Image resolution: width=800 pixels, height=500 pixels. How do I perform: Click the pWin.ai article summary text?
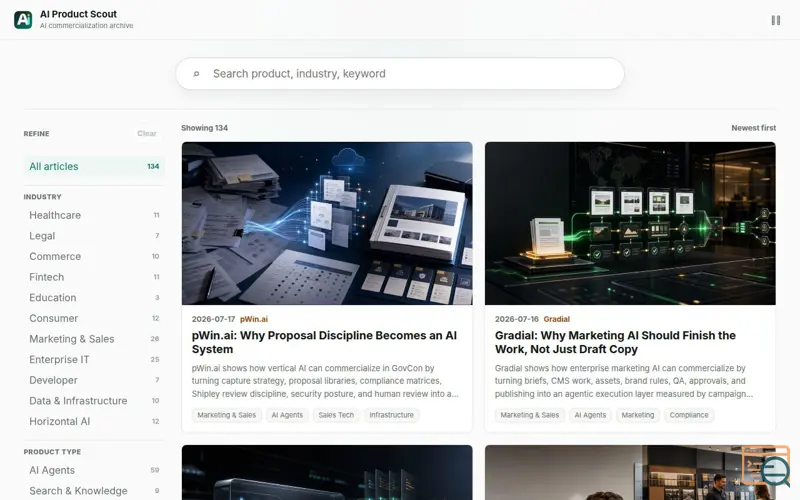325,381
